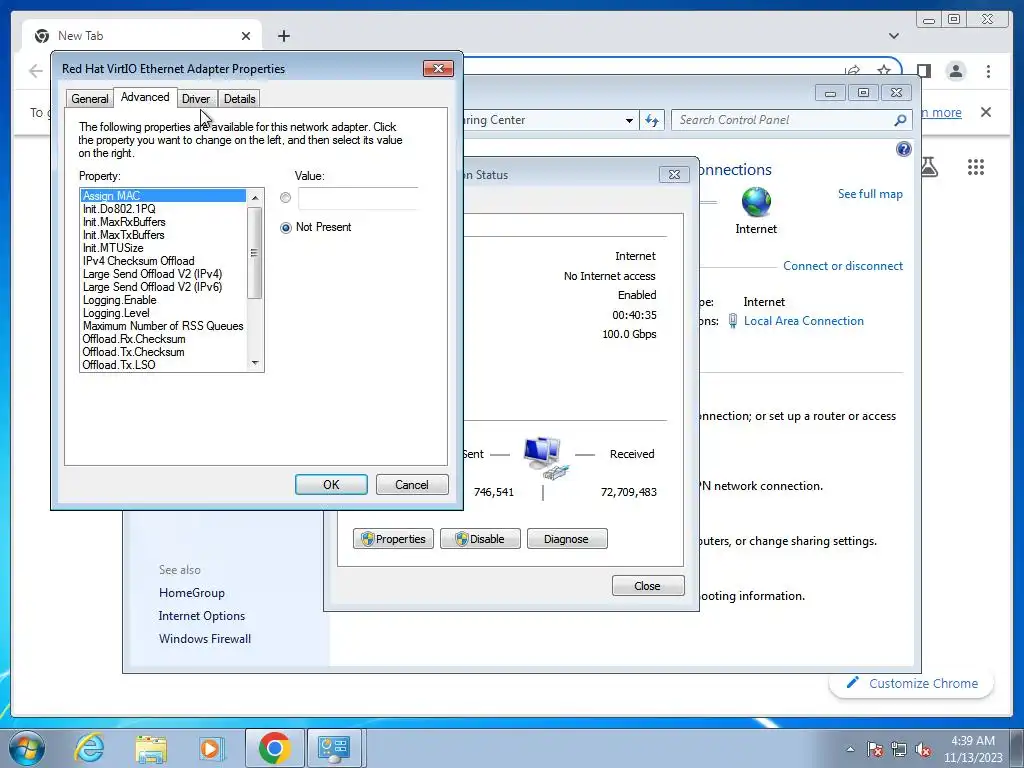Dismiss the Chrome info bar
Screen dimensions: 1024x768
coord(986,112)
